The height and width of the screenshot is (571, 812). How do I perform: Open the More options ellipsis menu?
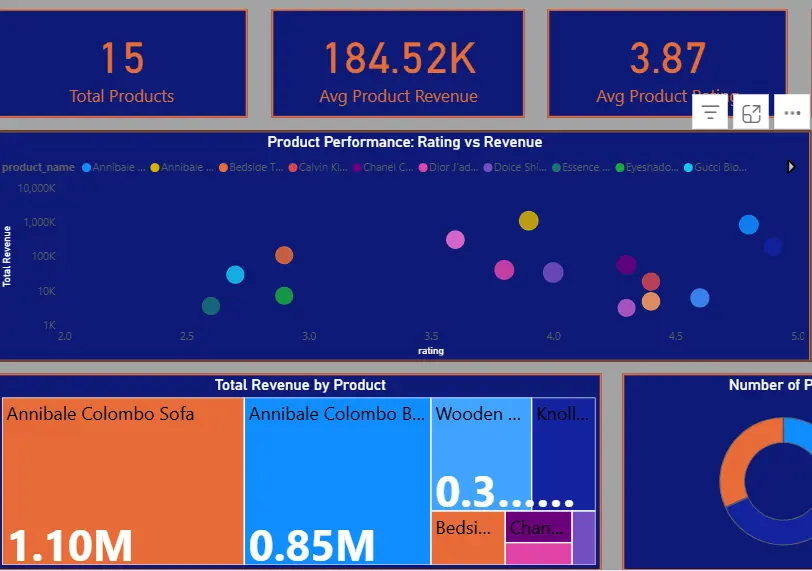point(792,112)
